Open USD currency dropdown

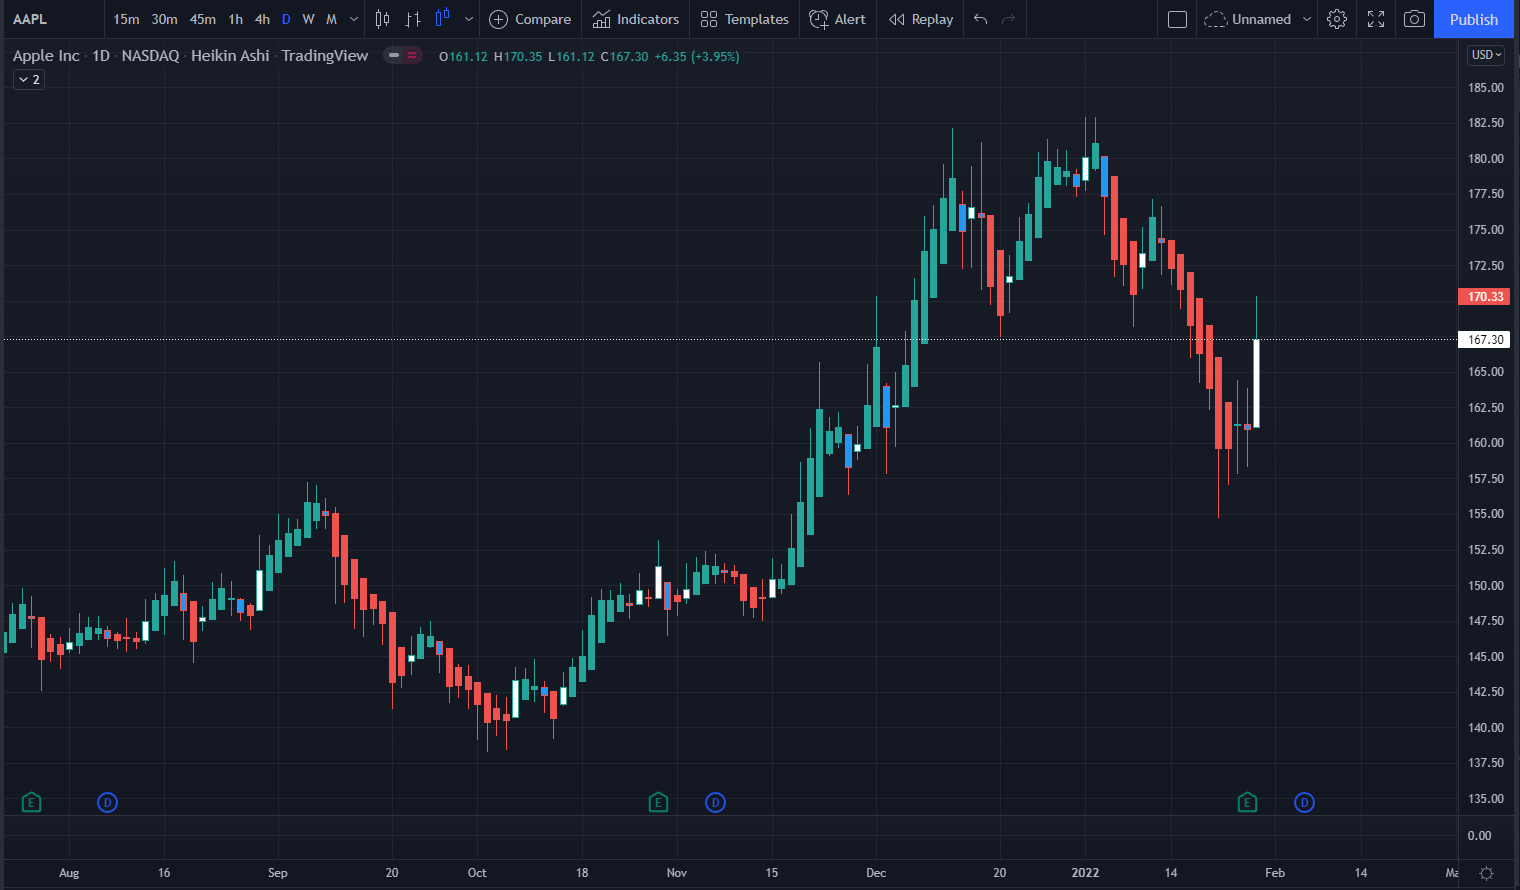click(1486, 55)
